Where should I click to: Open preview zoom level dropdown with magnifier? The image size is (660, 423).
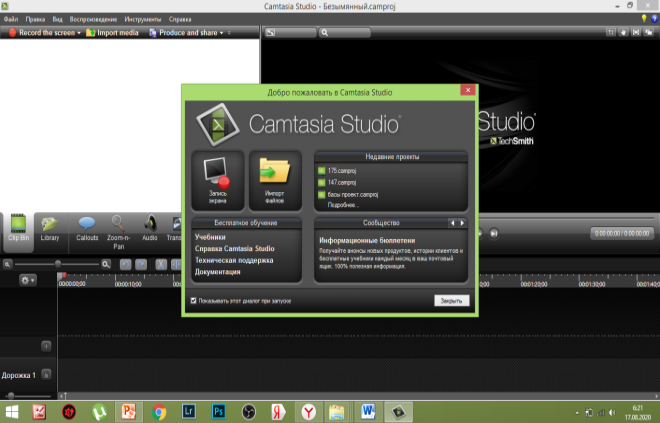click(x=344, y=32)
